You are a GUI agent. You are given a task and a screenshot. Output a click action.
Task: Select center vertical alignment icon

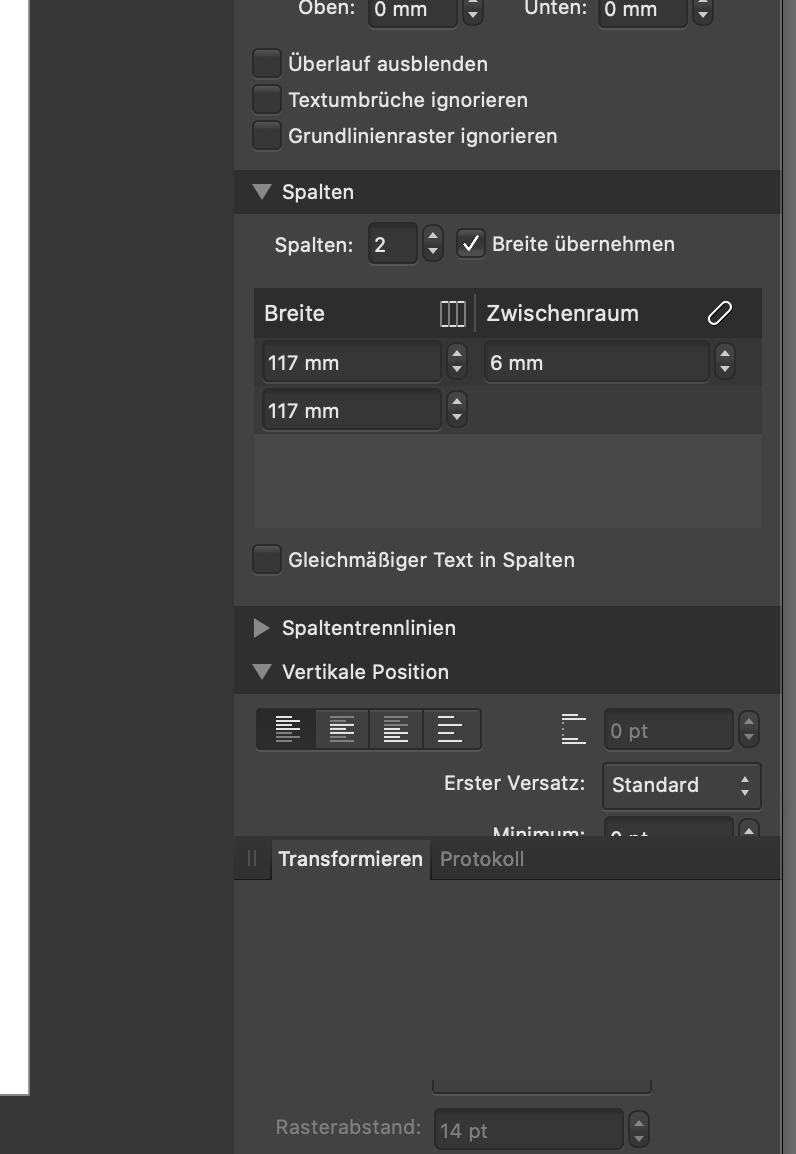(342, 729)
